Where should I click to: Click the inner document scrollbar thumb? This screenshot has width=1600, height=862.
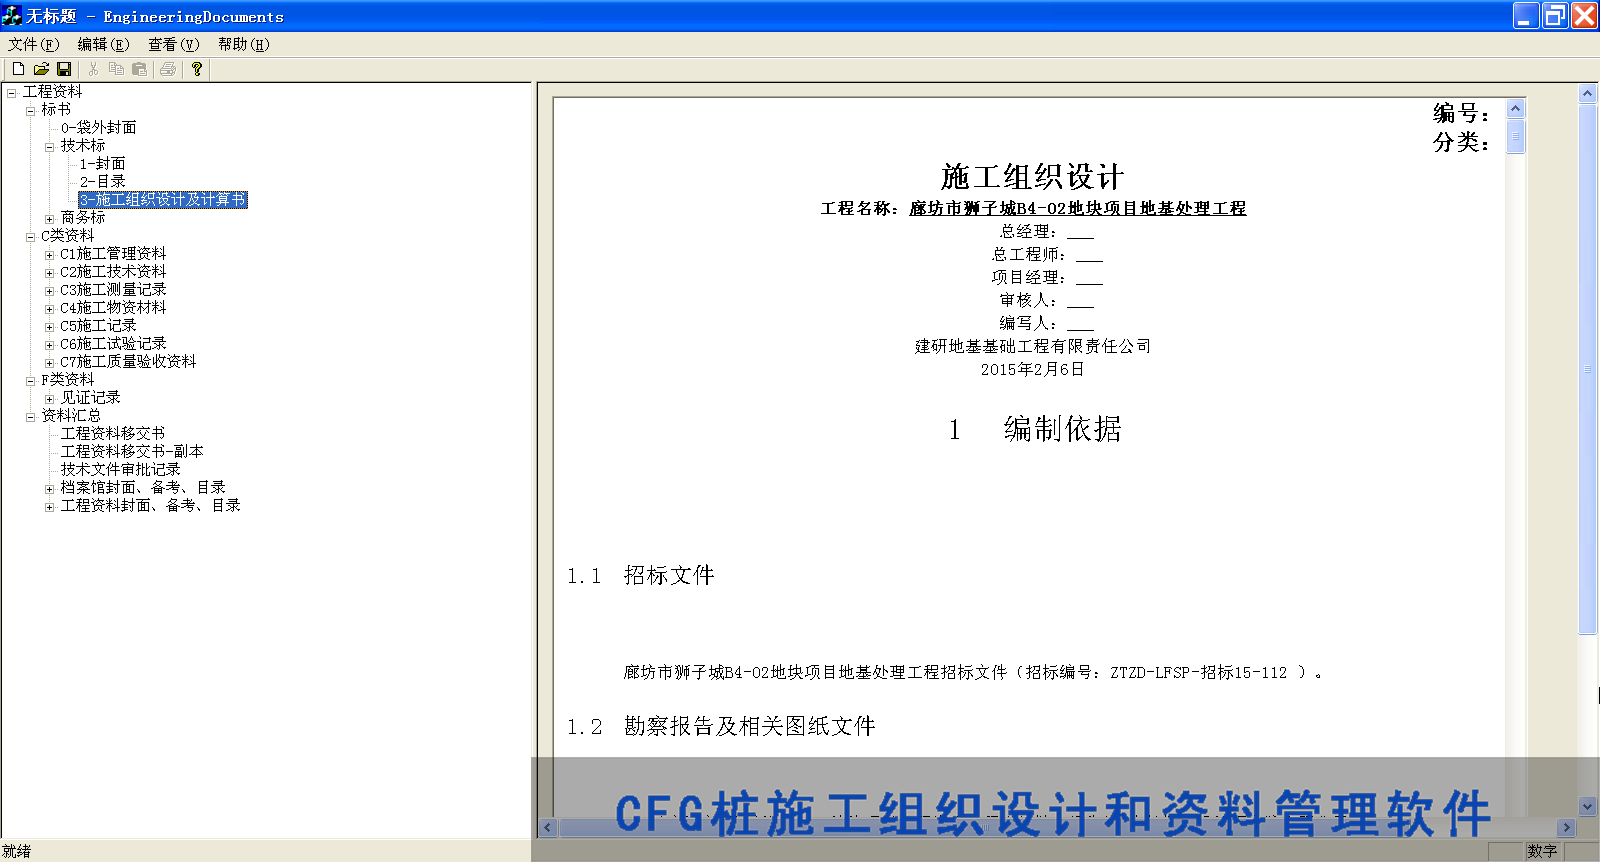point(1515,136)
